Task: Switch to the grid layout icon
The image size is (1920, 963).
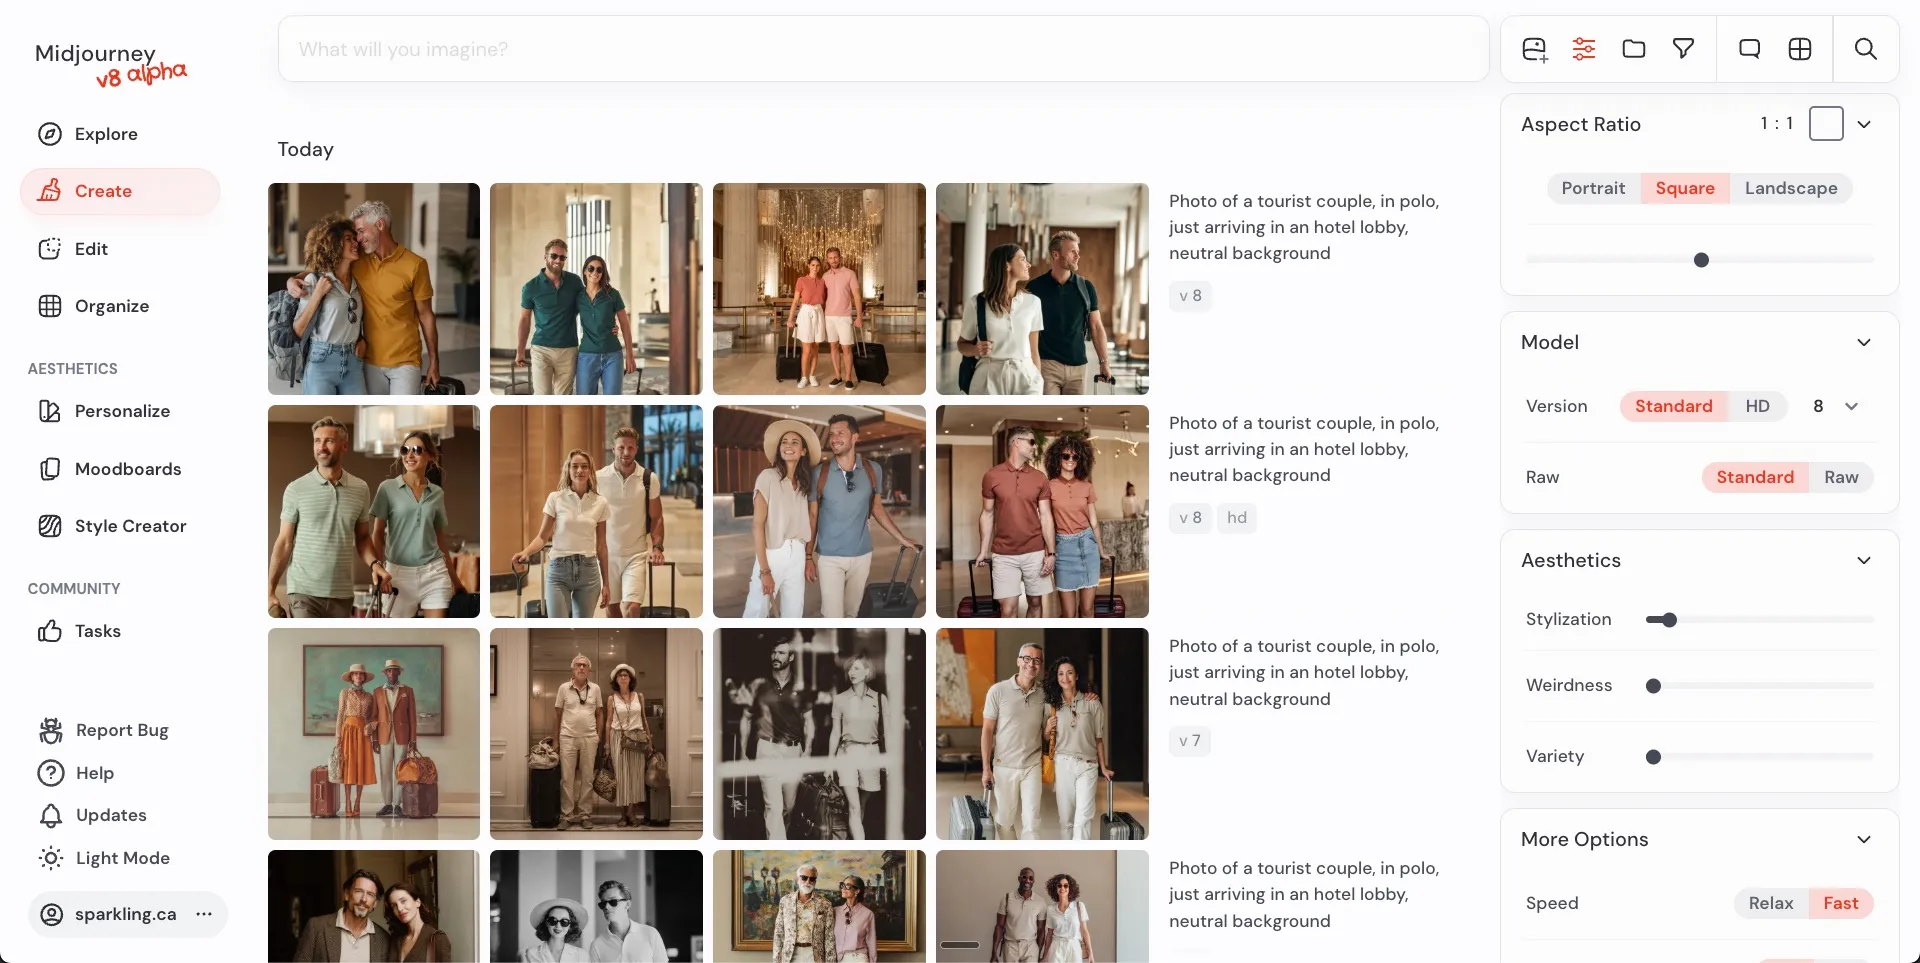Action: (x=1800, y=49)
